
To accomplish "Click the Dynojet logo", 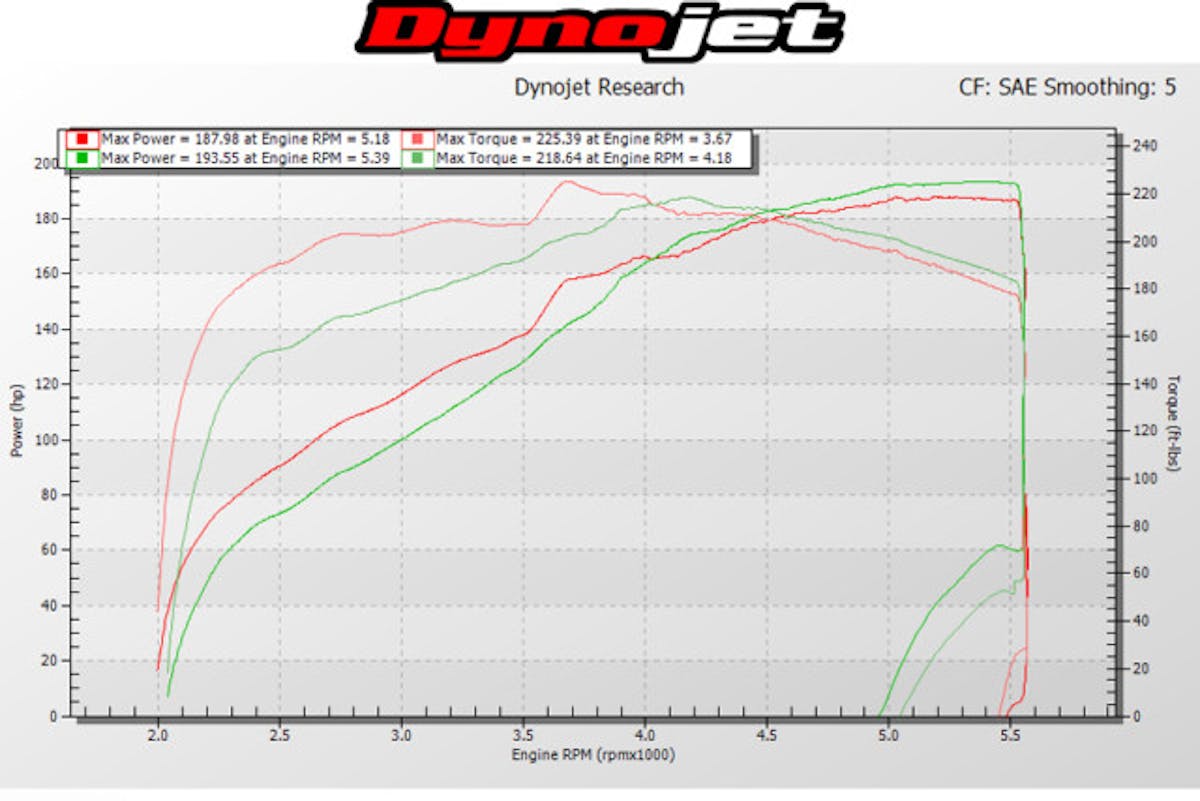I will click(600, 30).
